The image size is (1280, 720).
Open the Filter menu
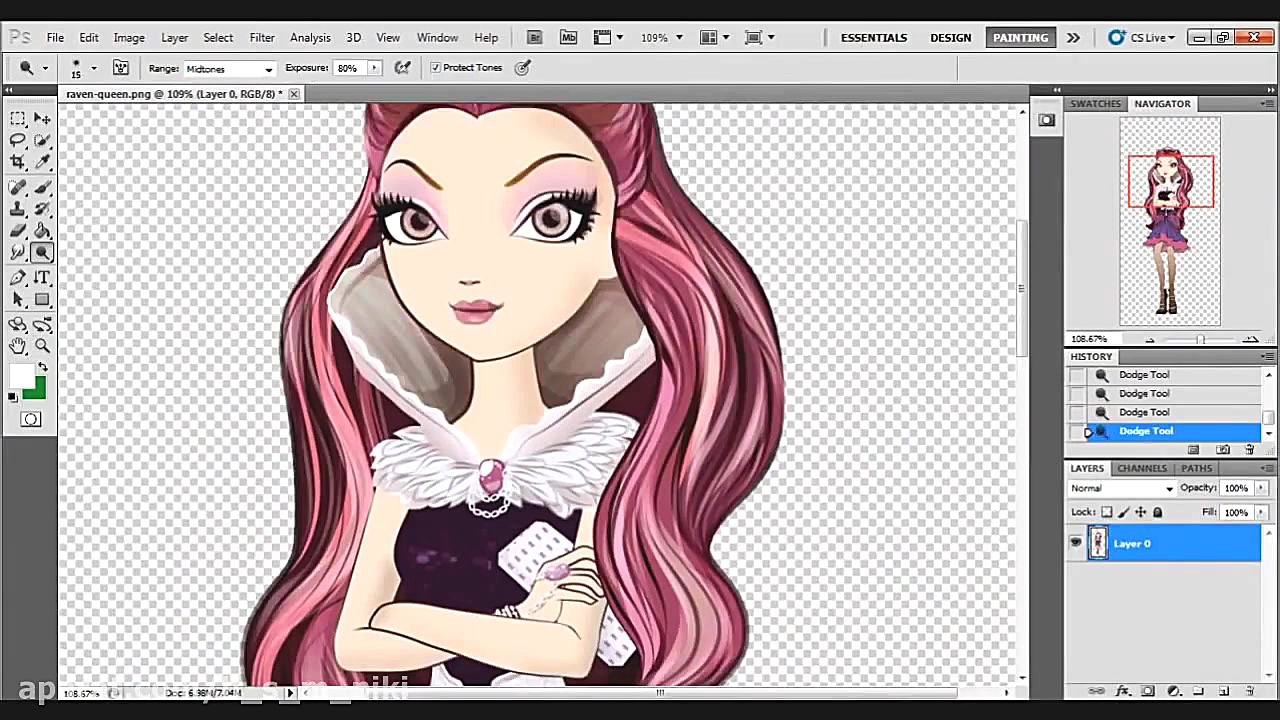click(x=262, y=37)
